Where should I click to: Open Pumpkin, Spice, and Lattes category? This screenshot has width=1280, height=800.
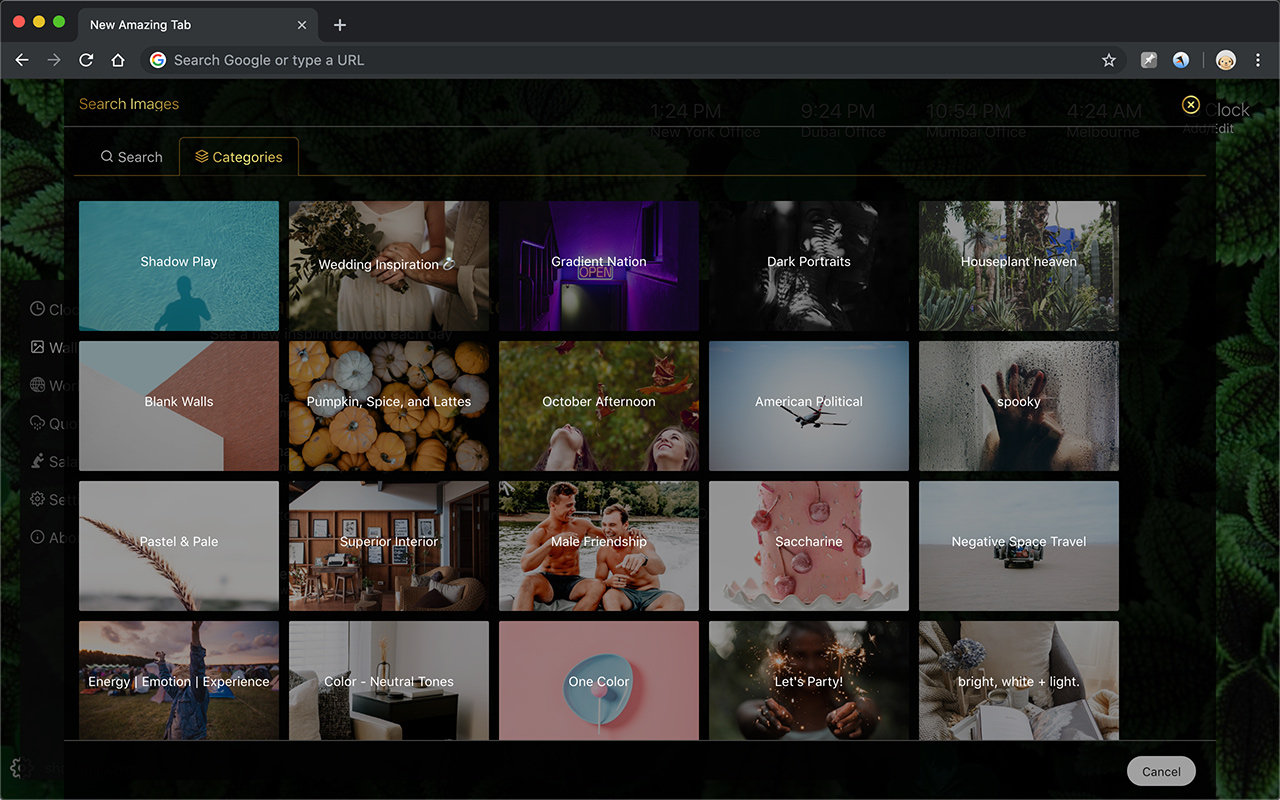coord(389,406)
